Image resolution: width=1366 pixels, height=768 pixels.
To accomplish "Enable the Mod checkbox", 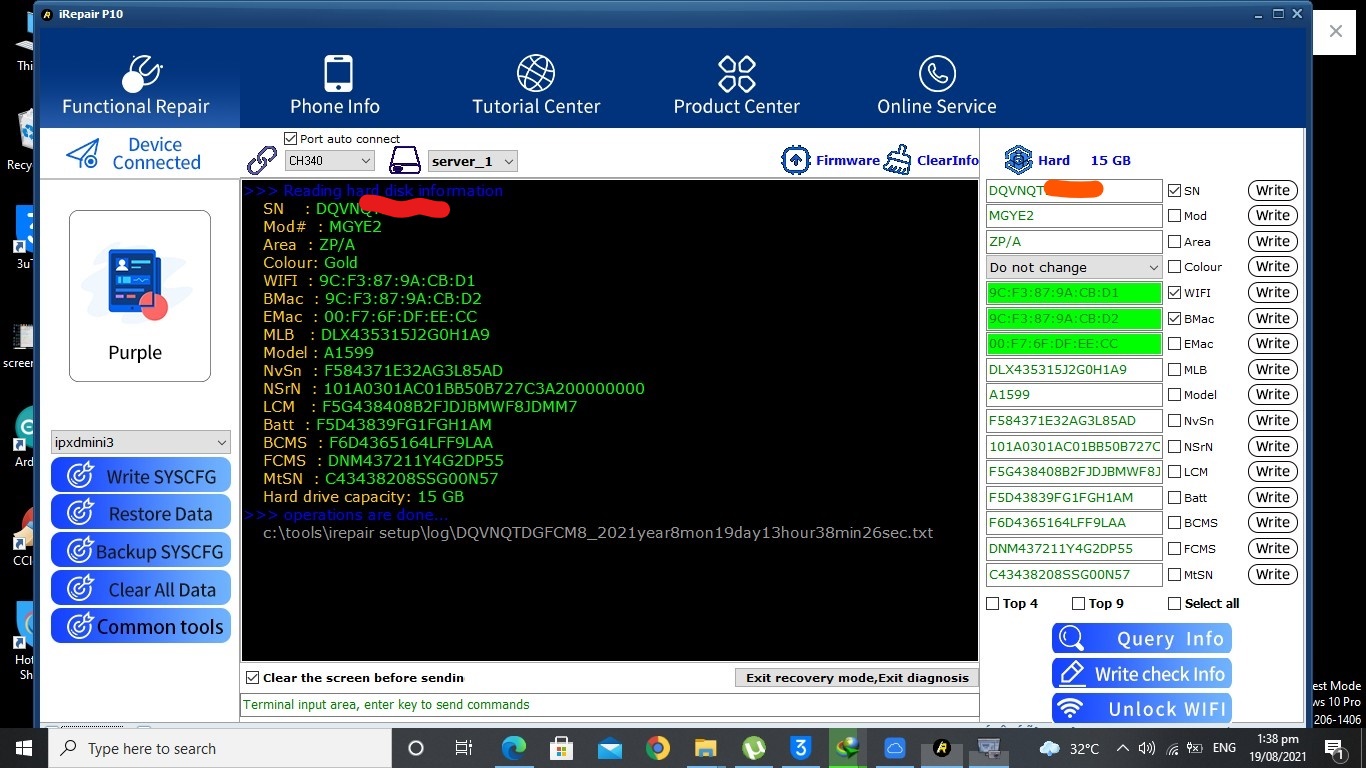I will coord(1175,216).
